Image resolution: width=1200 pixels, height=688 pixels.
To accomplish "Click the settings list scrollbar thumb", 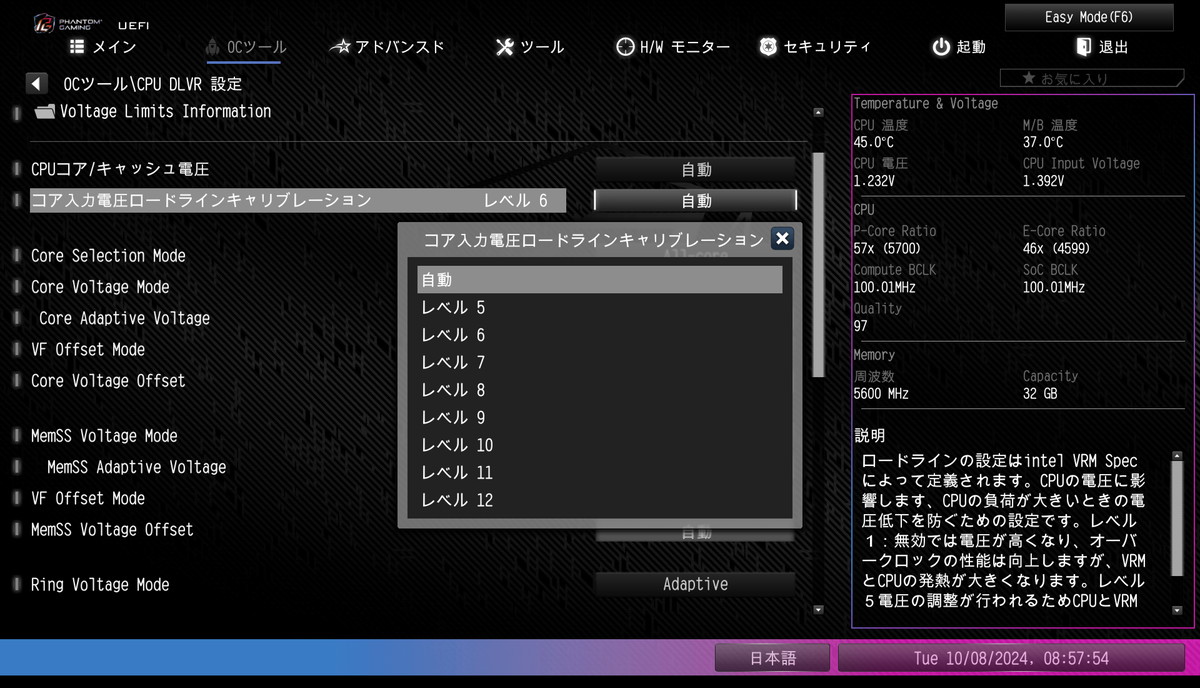I will [817, 265].
